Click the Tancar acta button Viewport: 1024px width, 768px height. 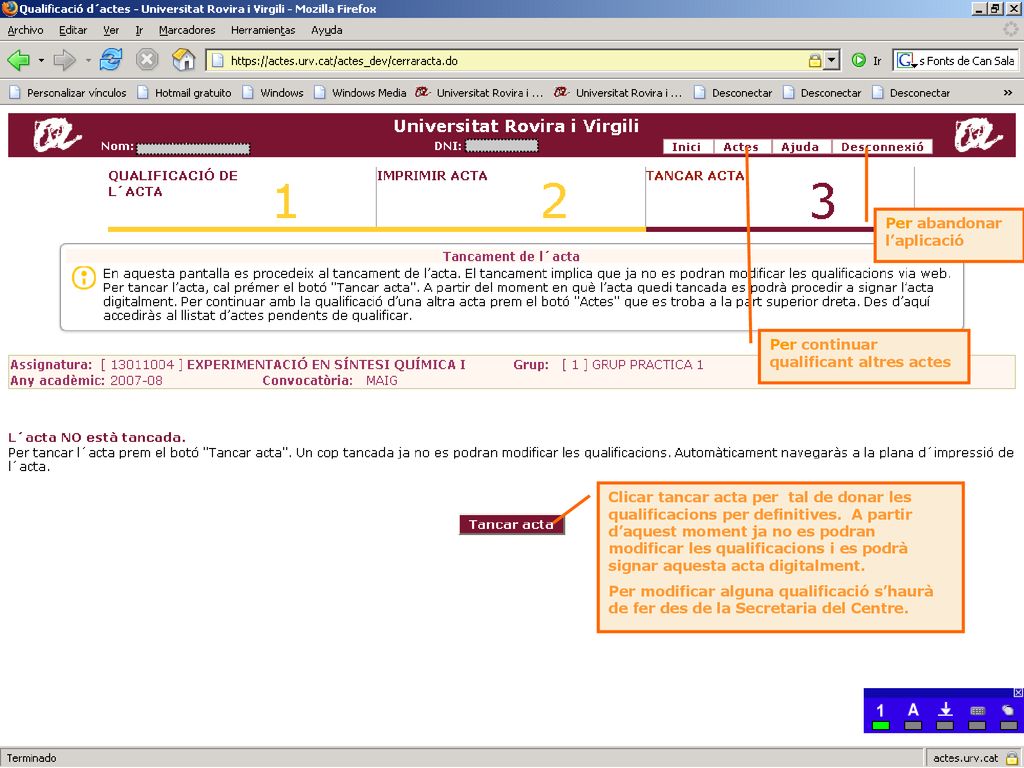click(x=511, y=524)
